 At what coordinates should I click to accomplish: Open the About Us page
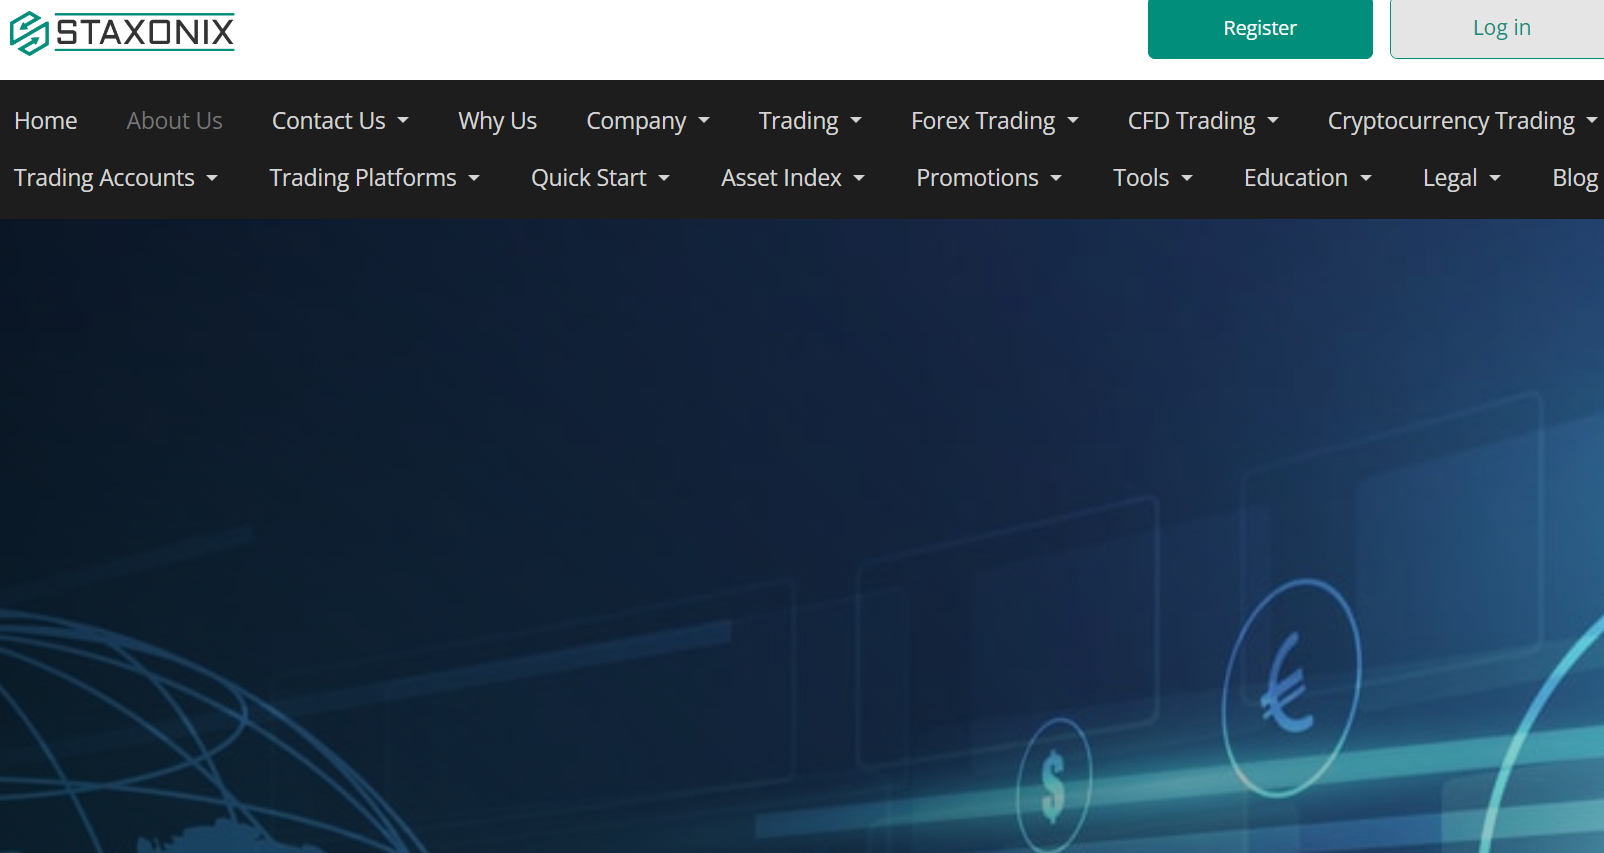point(174,121)
